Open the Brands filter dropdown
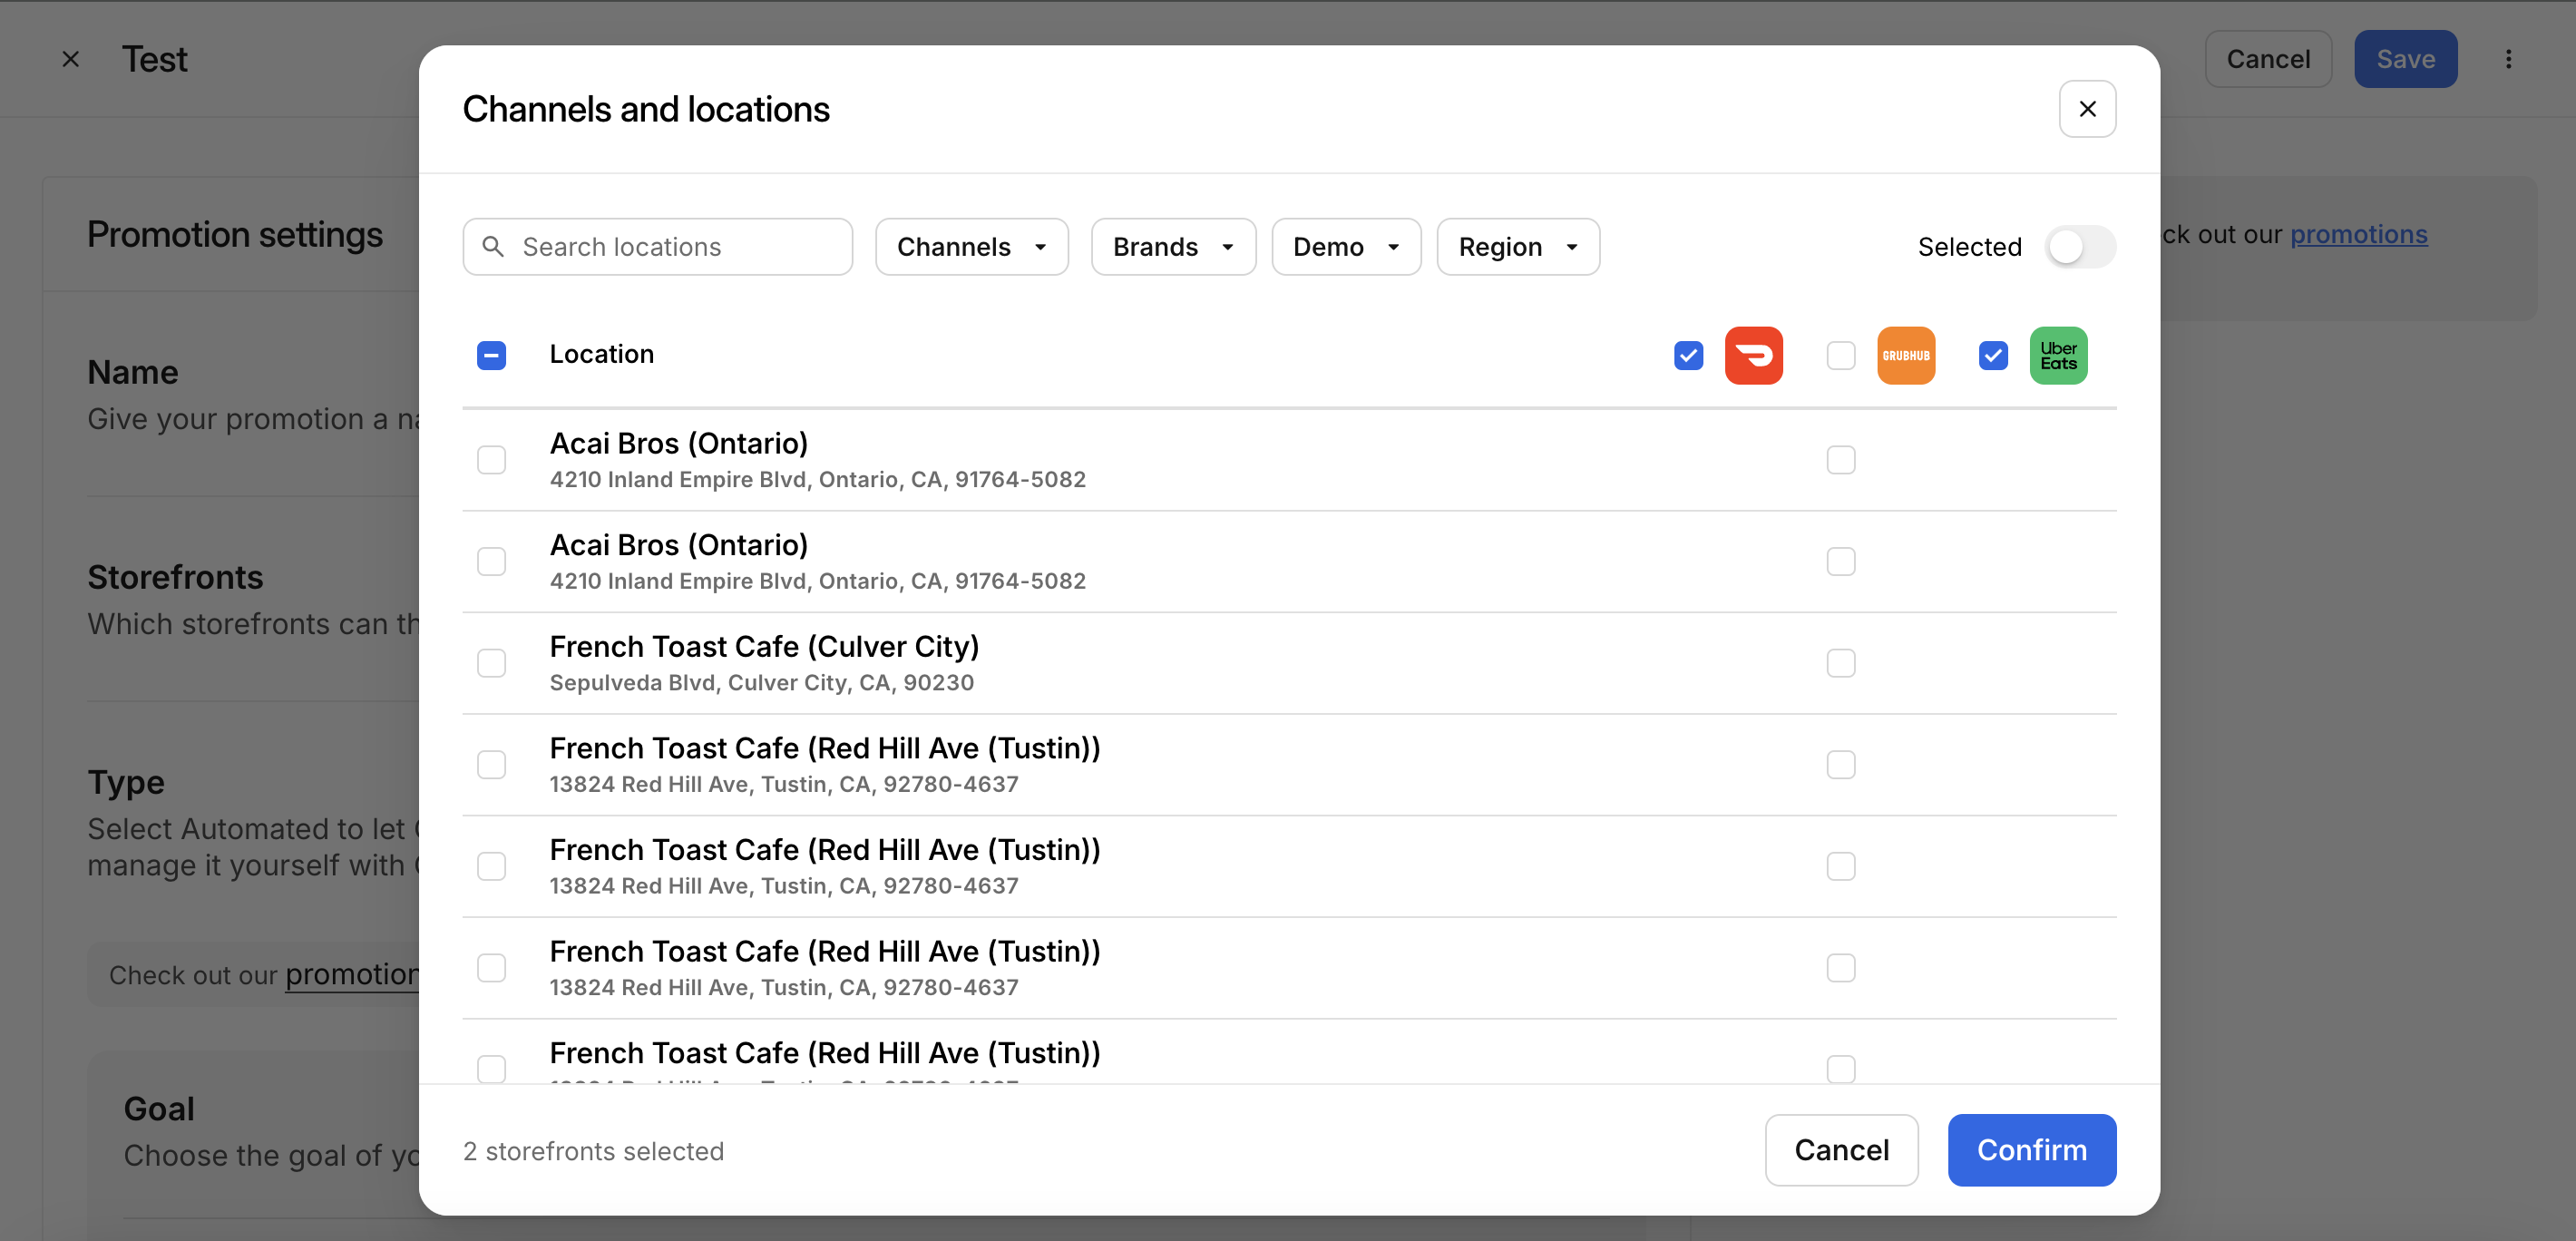The height and width of the screenshot is (1241, 2576). click(x=1173, y=246)
